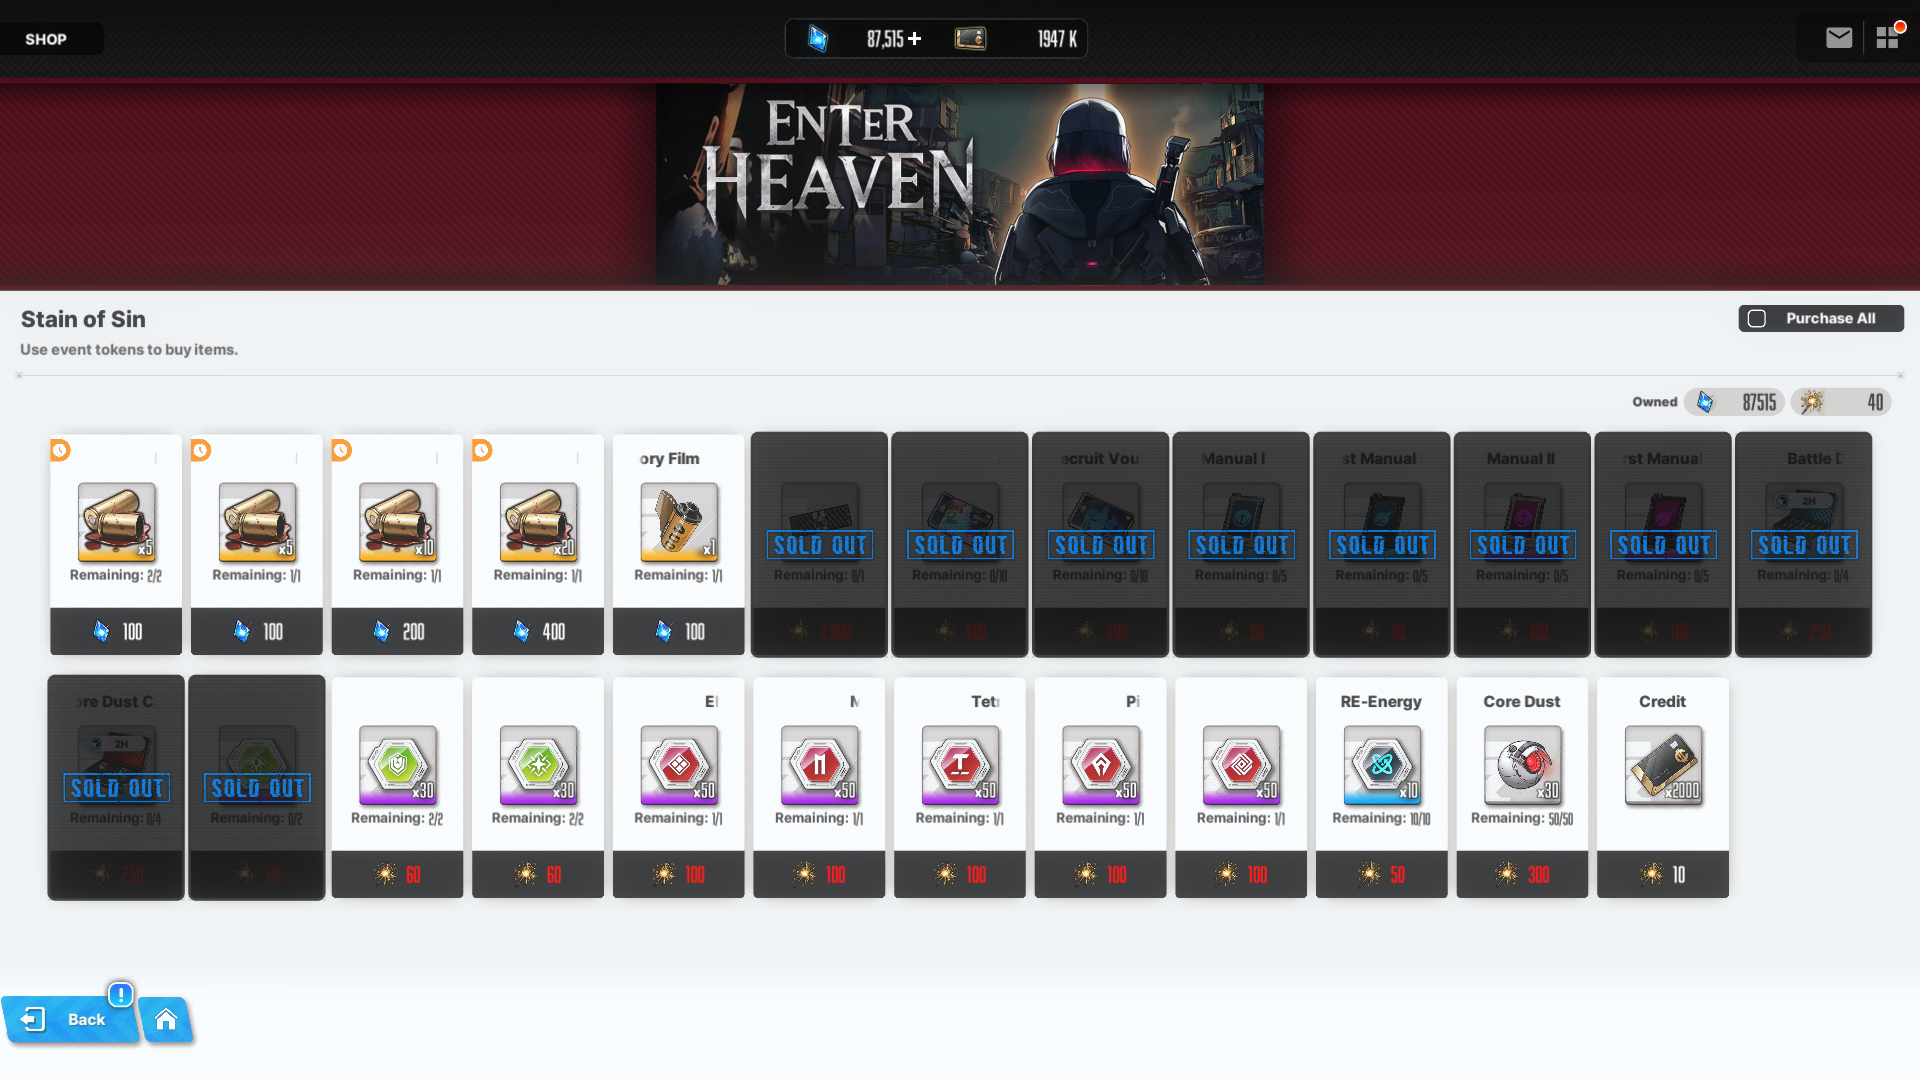This screenshot has height=1080, width=1920.
Task: Click the plus icon to add gems
Action: (x=915, y=39)
